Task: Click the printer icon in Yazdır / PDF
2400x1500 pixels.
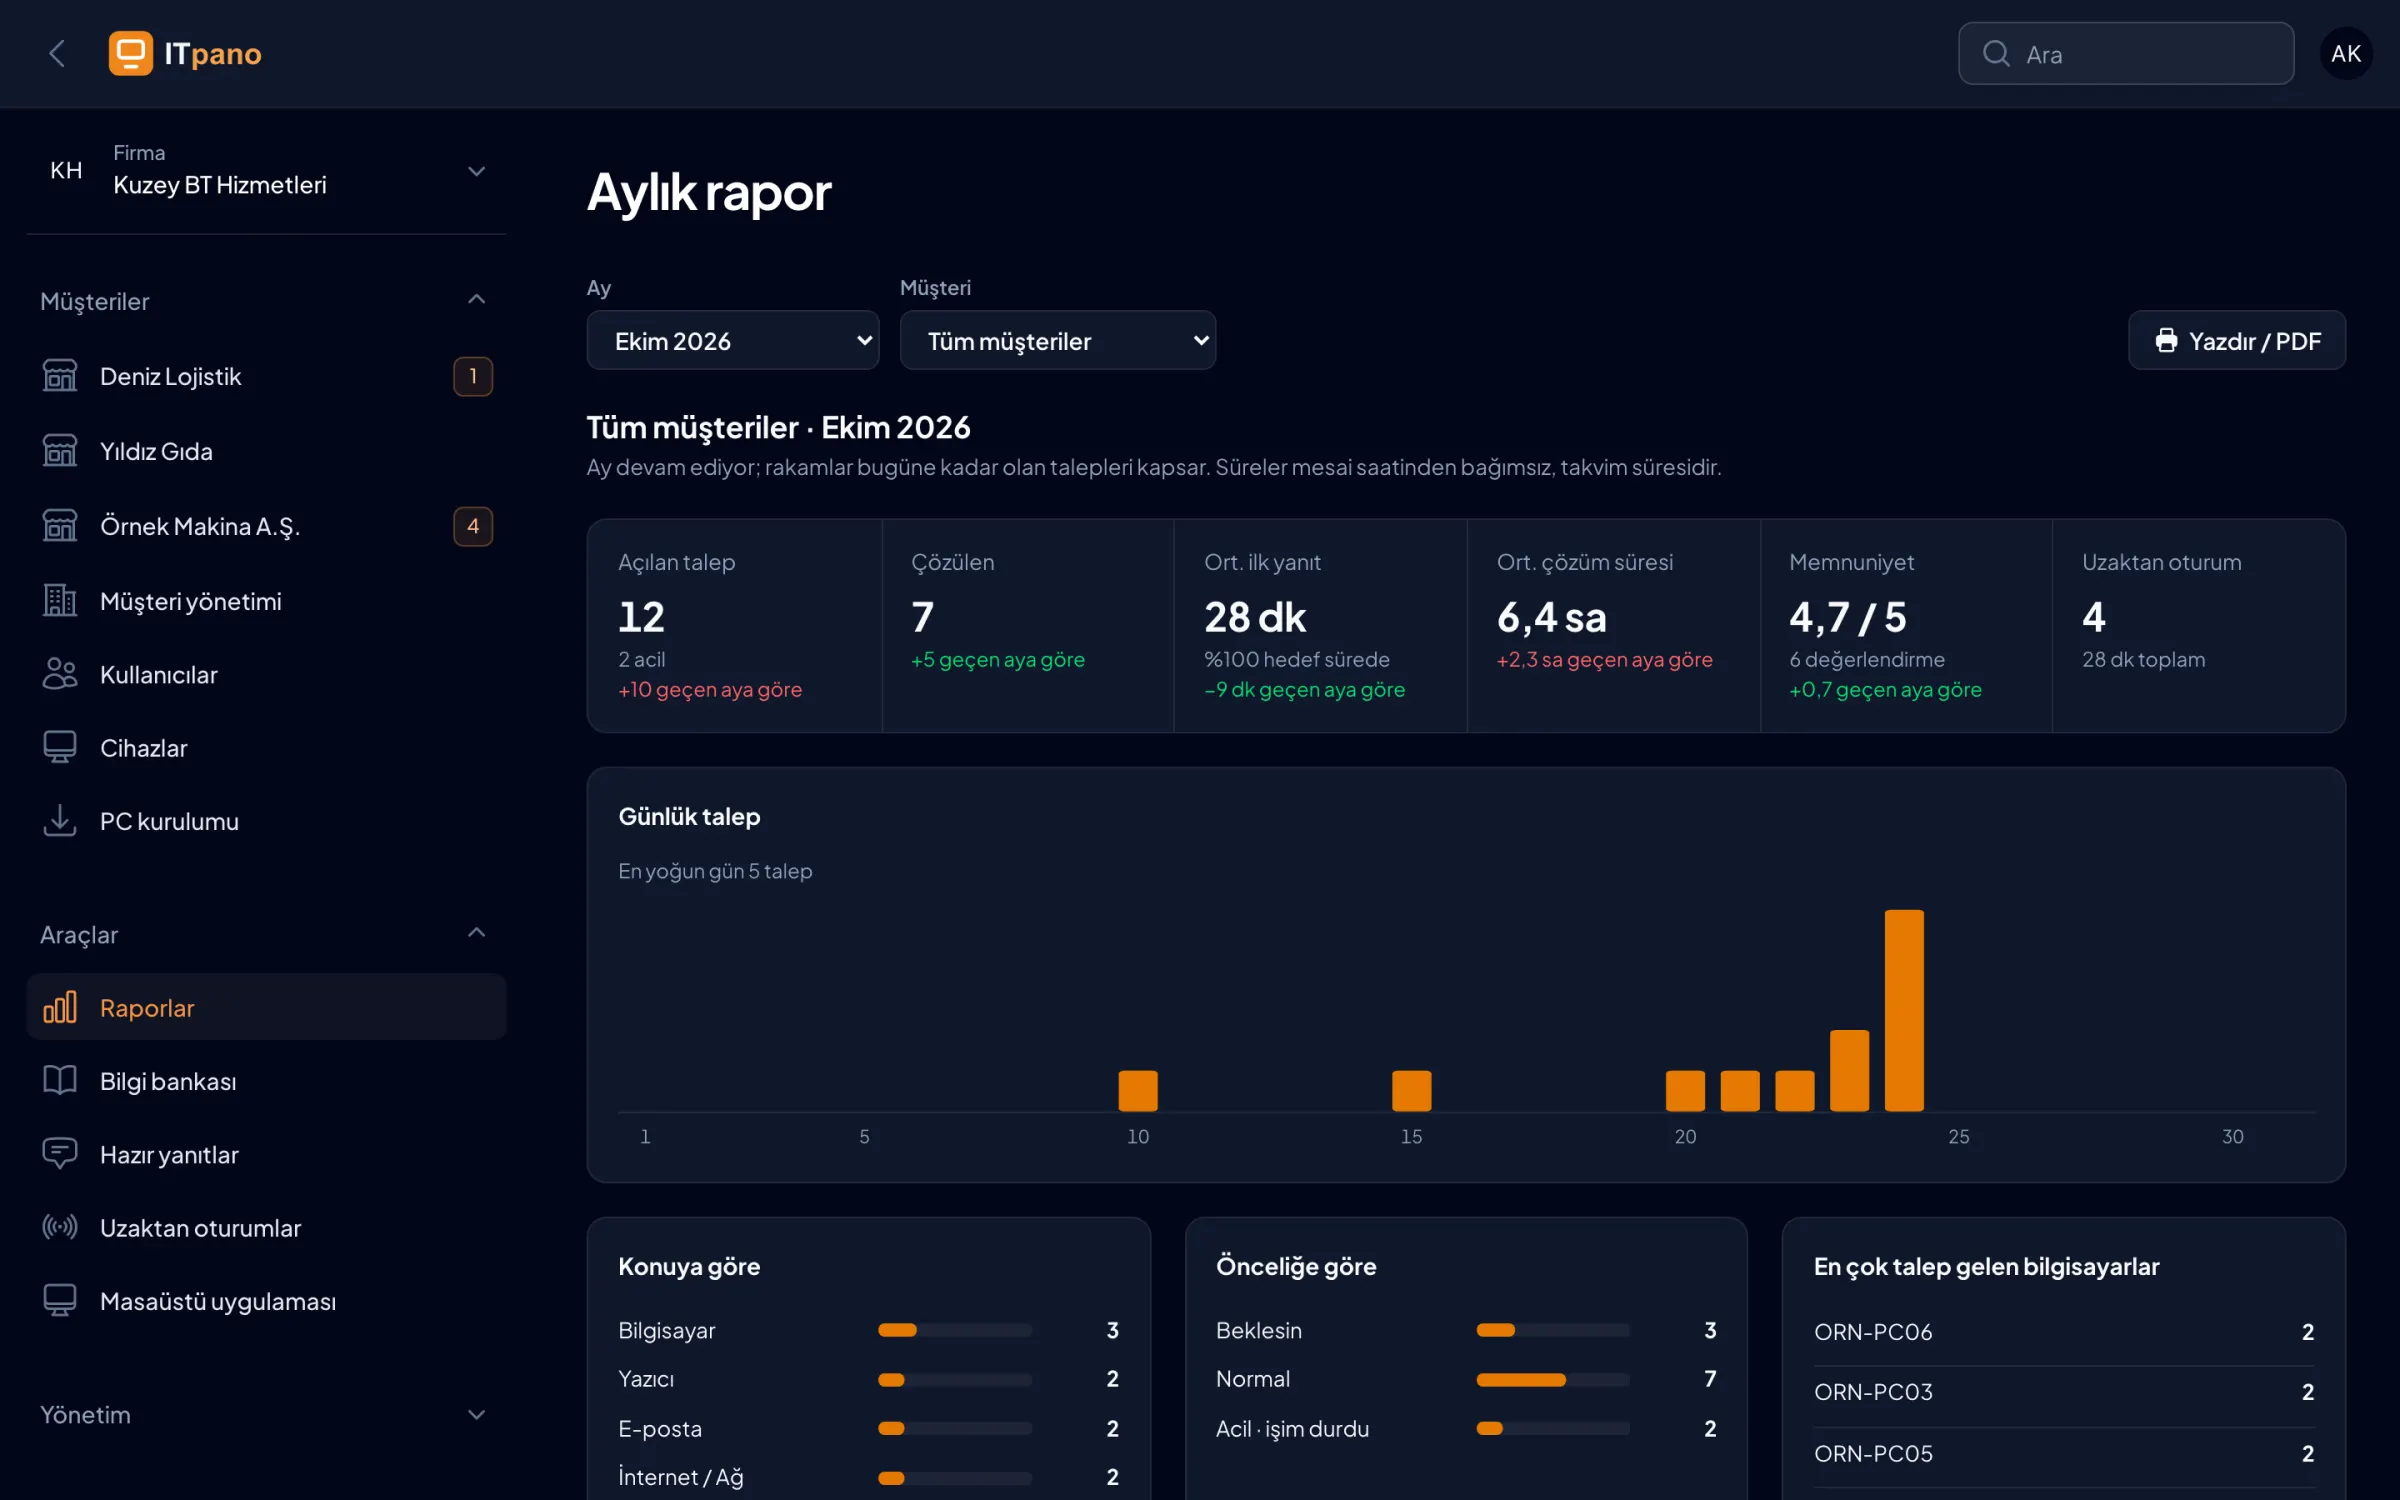Action: pyautogui.click(x=2166, y=341)
